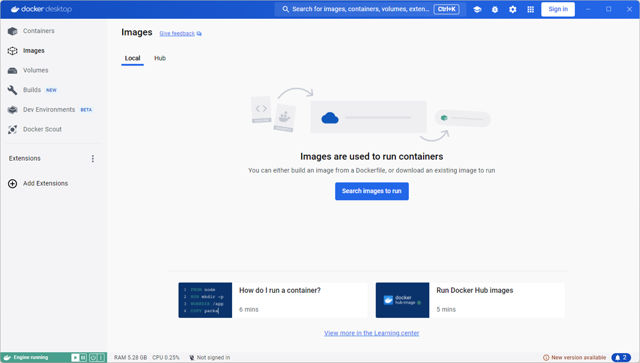Click Search images to run button
The width and height of the screenshot is (640, 363).
(x=372, y=191)
